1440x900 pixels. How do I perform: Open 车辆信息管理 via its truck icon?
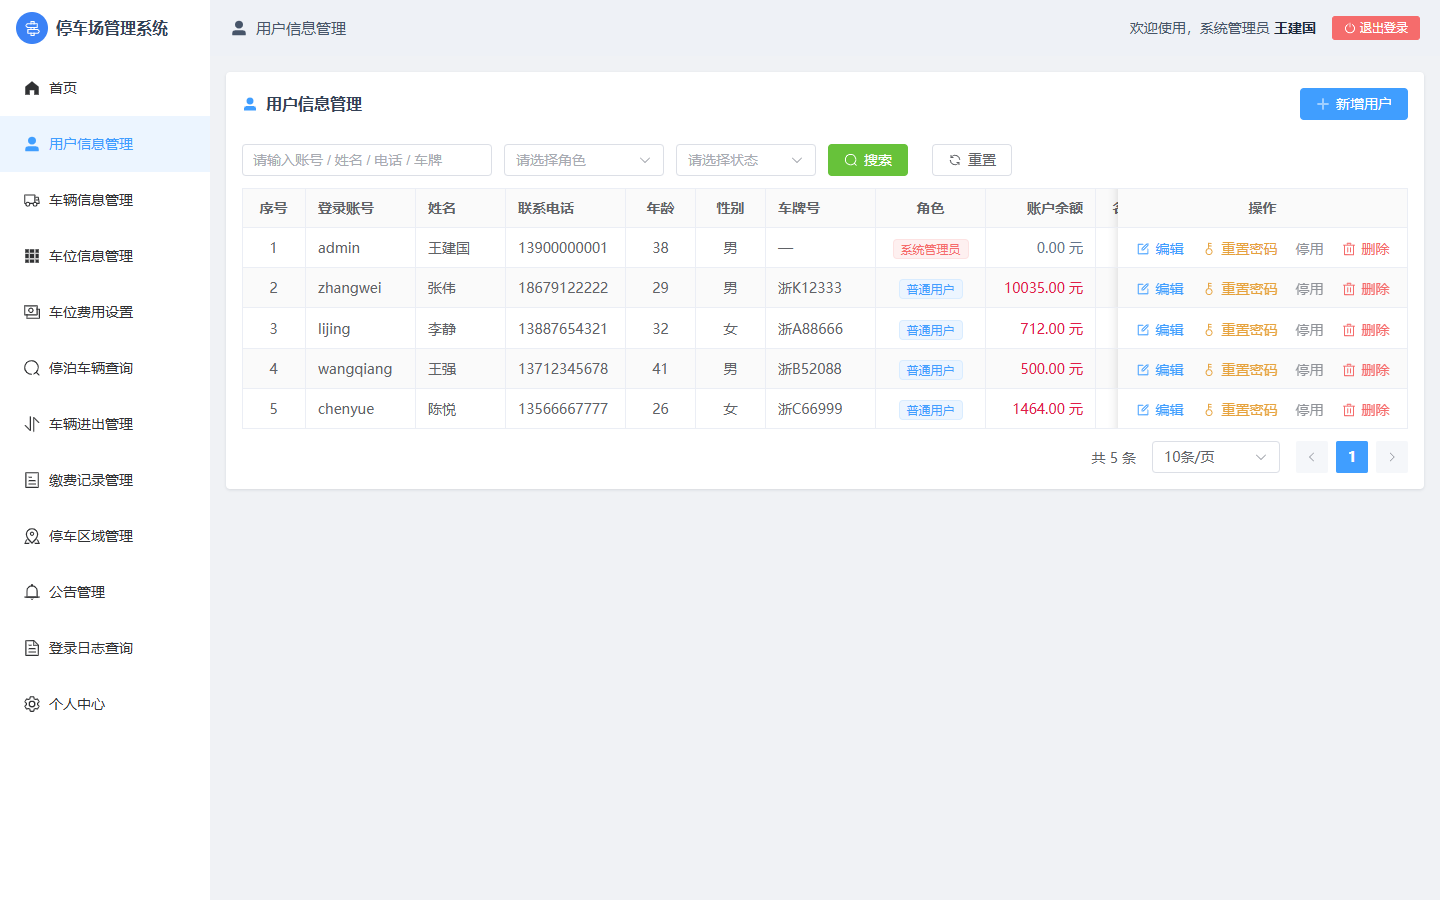coord(32,200)
